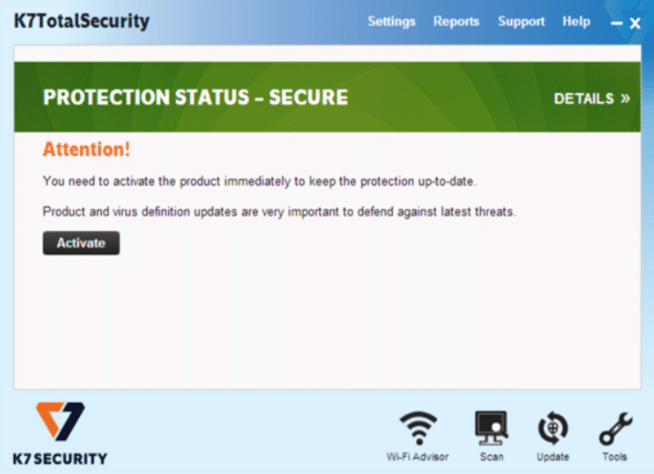Open the Wi-Fi Advisor icon

pos(418,428)
